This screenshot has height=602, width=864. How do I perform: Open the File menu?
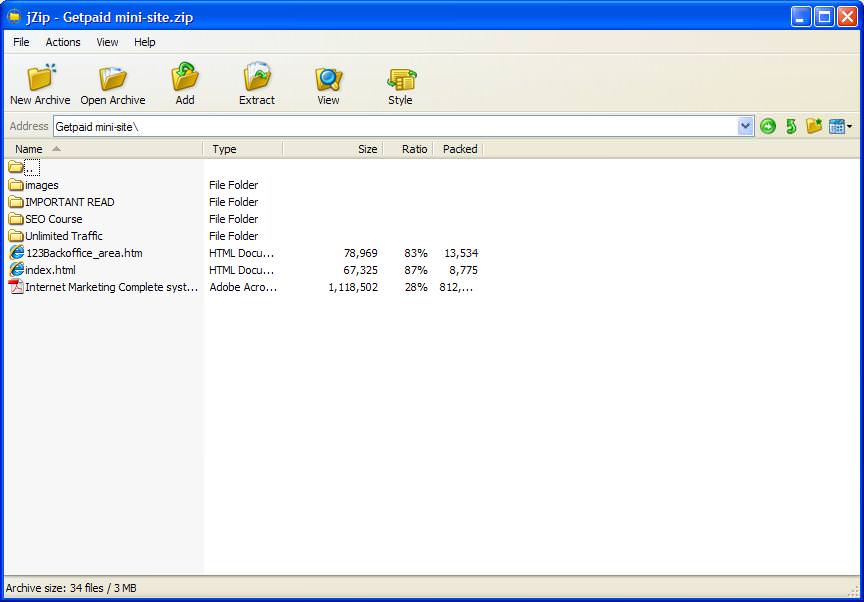(x=20, y=42)
